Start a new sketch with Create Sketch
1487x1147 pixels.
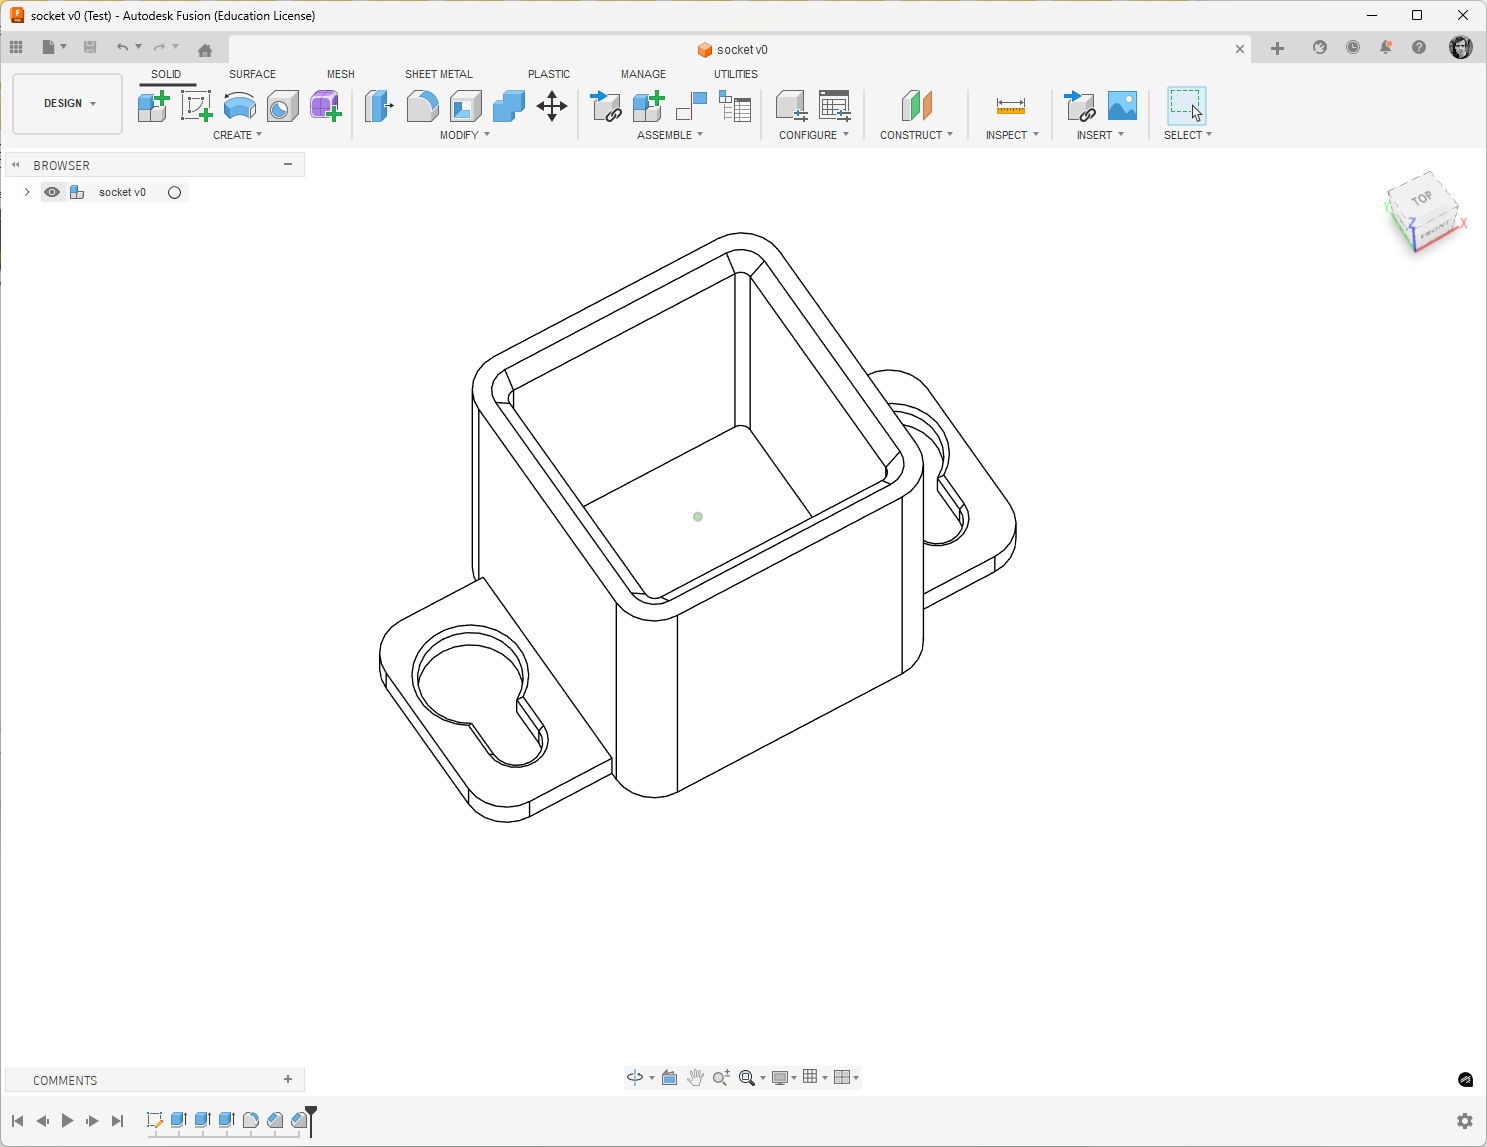coord(196,106)
